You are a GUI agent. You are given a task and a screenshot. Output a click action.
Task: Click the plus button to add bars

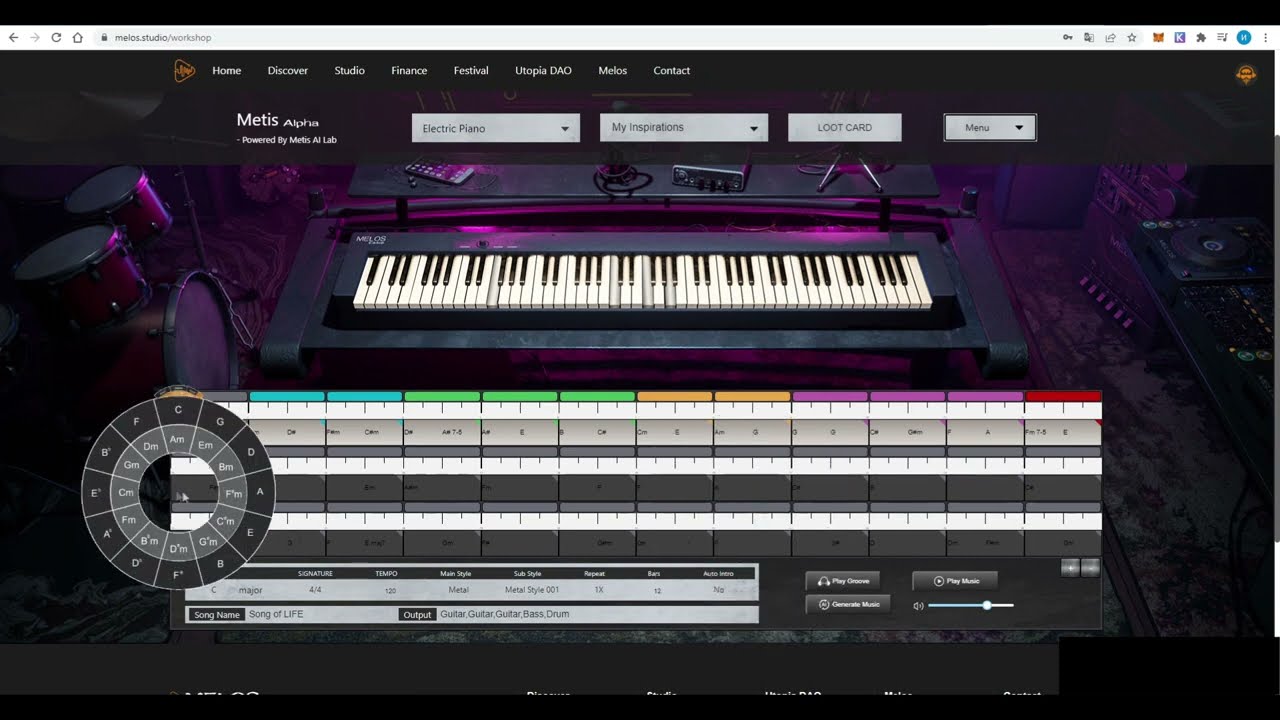point(1070,568)
